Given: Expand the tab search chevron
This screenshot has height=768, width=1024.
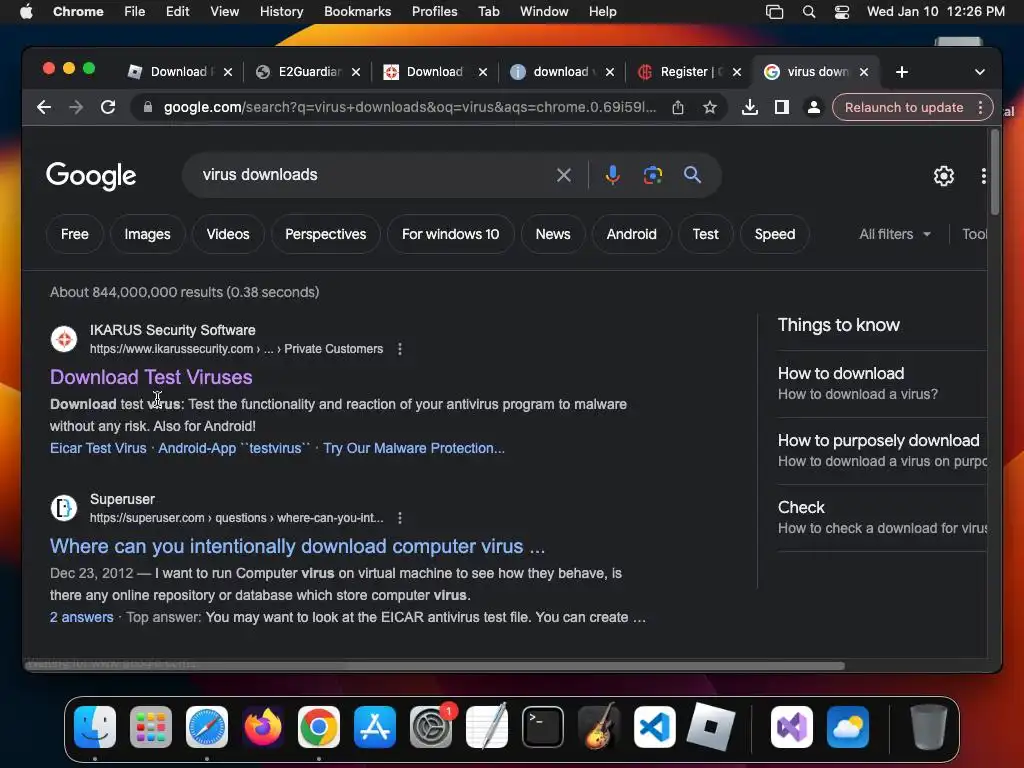Looking at the screenshot, I should 980,72.
